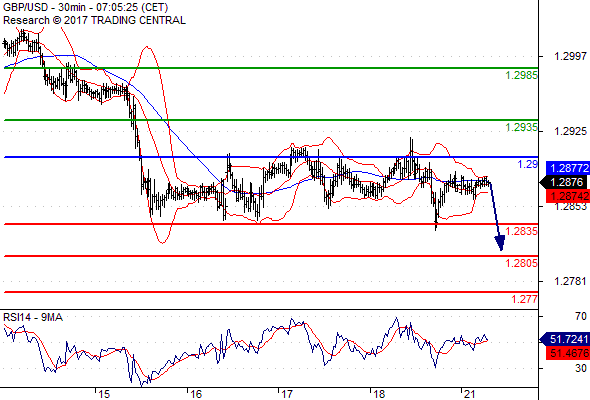Click the 1.2997 price axis label
This screenshot has width=590, height=400.
[570, 56]
